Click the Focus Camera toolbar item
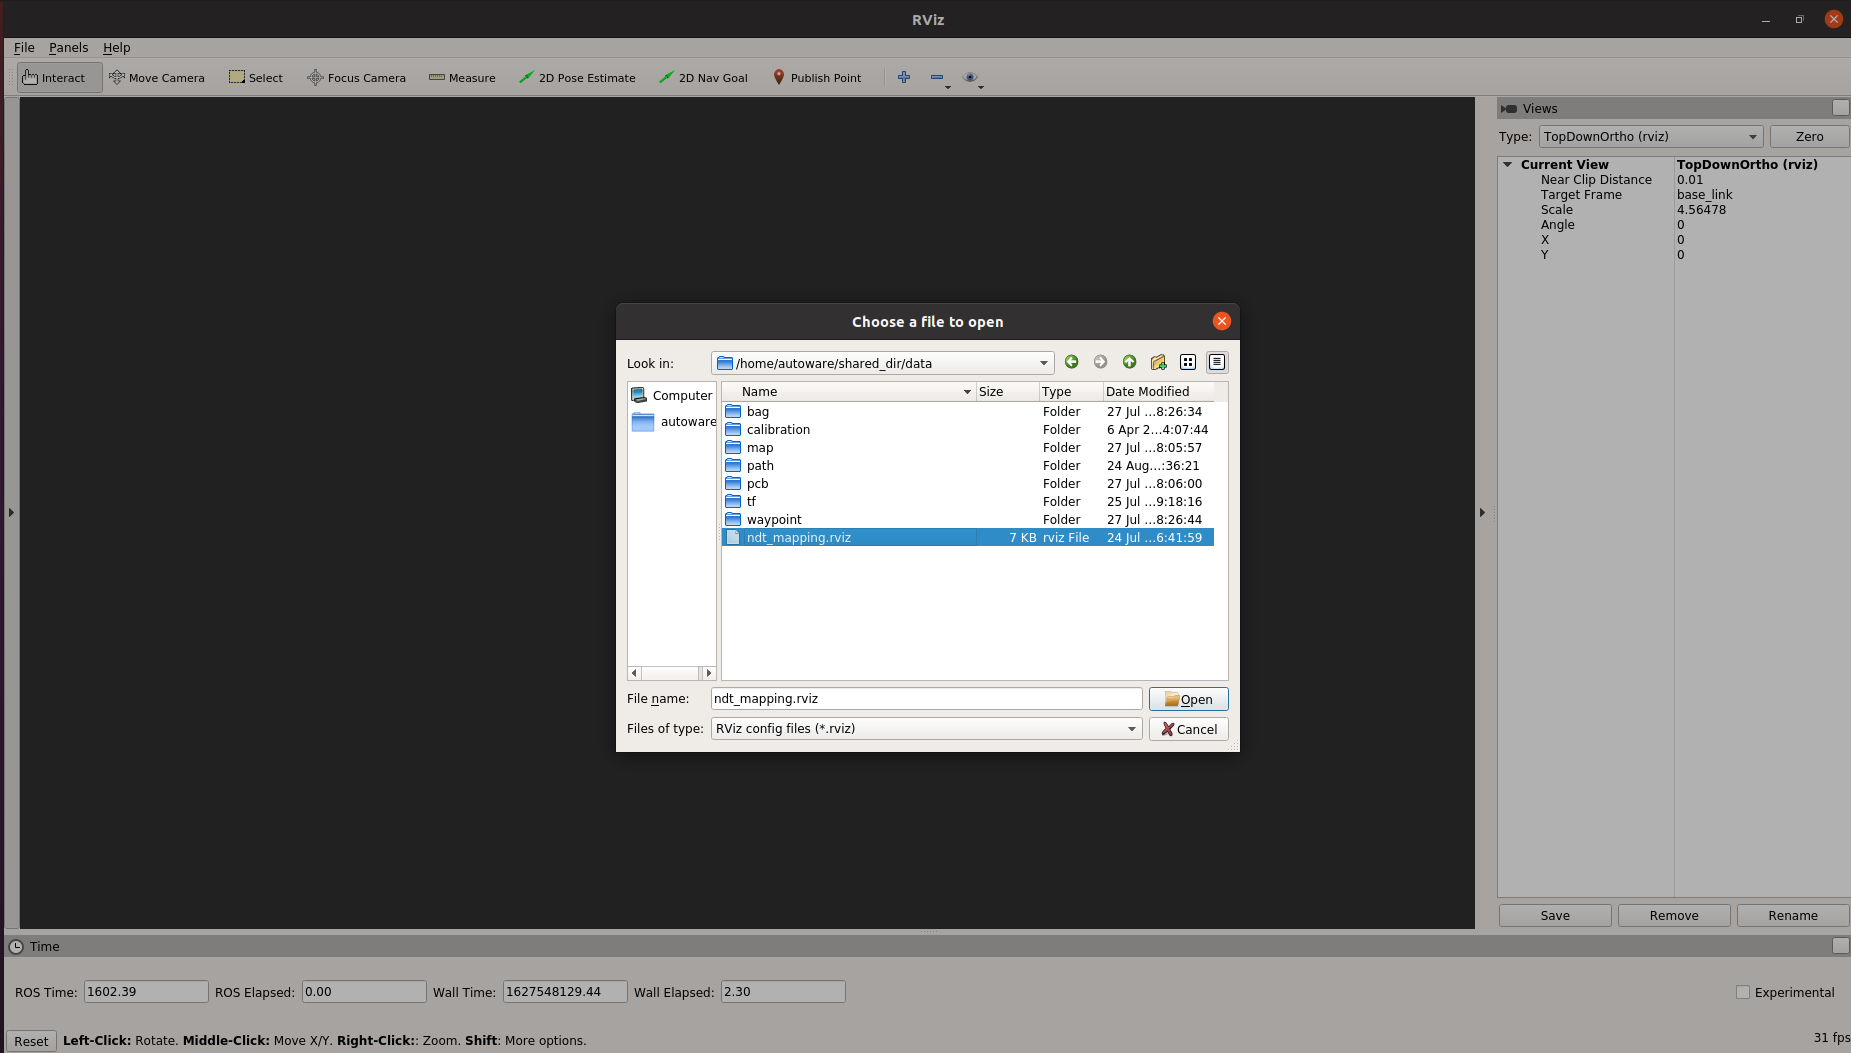Screen dimensions: 1851x1053 click(356, 77)
